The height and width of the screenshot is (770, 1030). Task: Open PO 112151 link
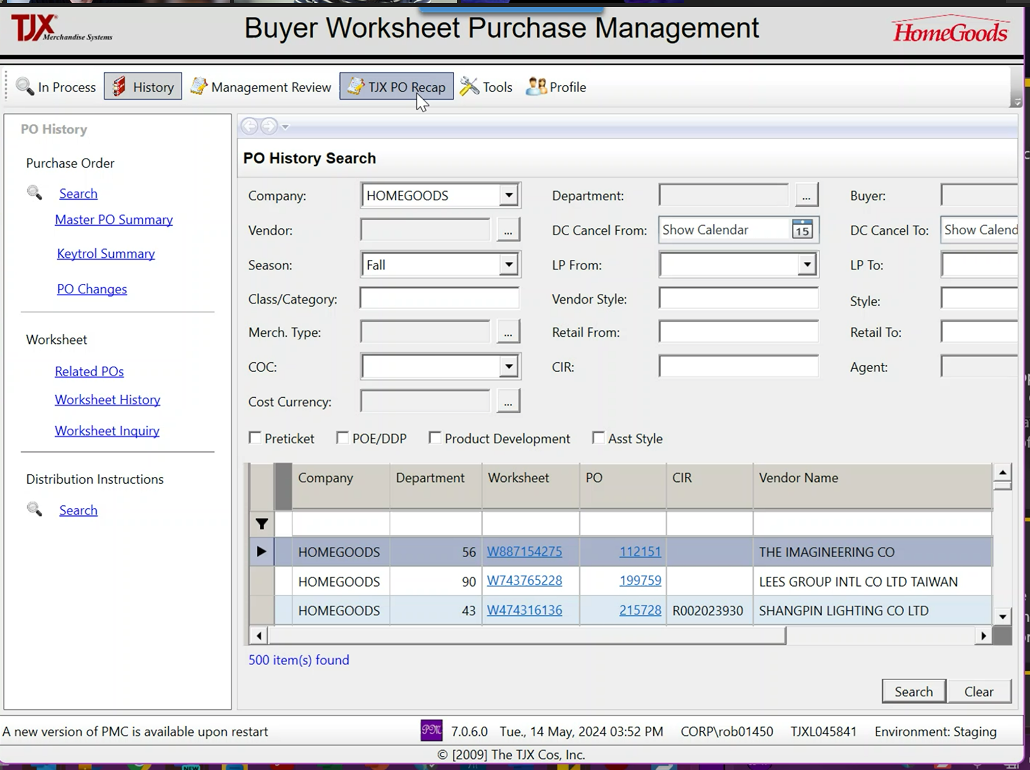coord(640,552)
